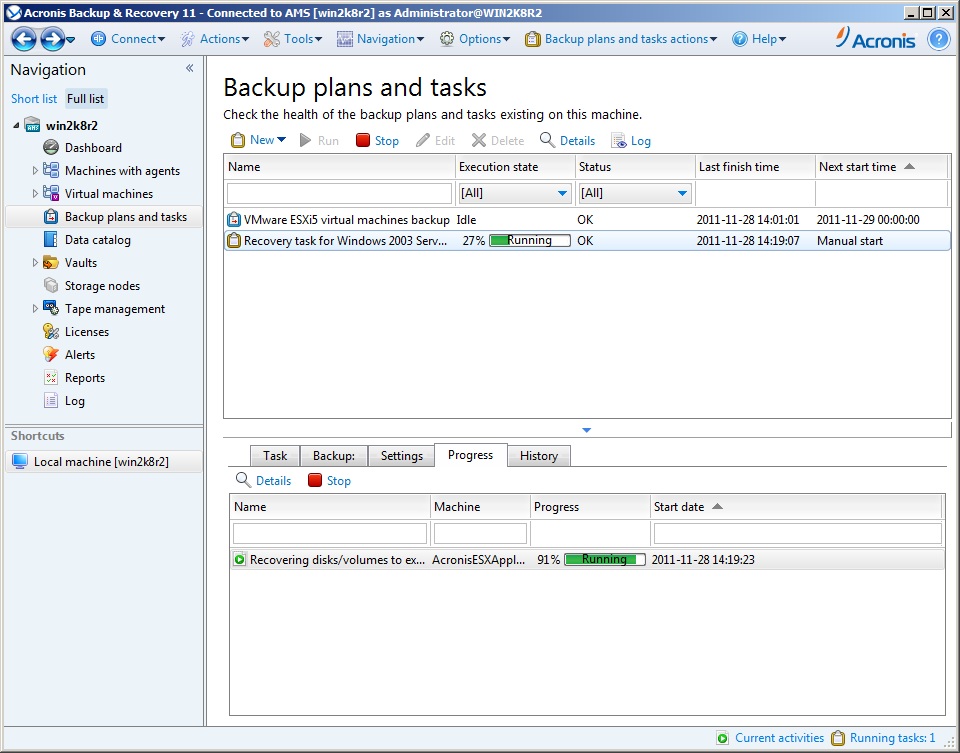
Task: Open the Navigation menu in toolbar
Action: pos(380,39)
